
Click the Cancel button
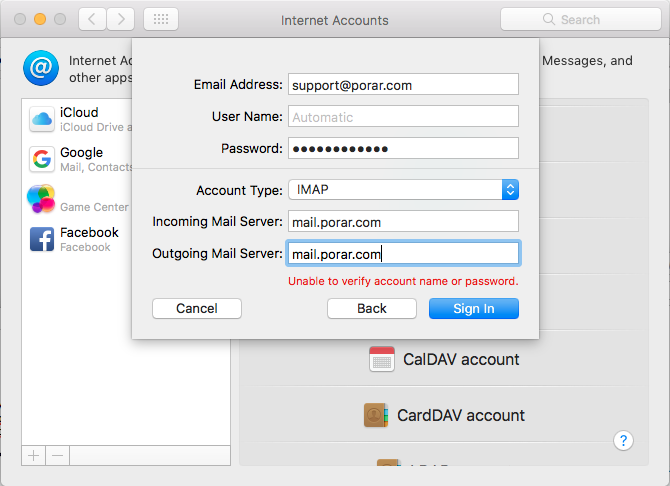197,309
